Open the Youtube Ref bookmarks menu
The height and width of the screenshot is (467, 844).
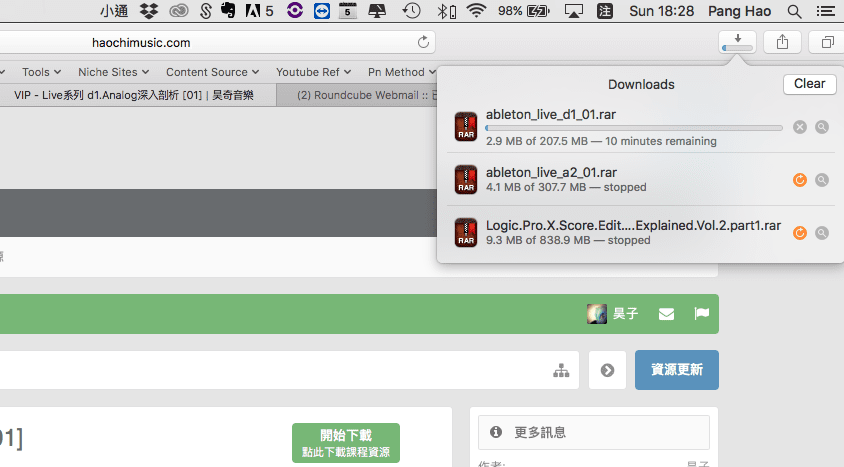click(314, 72)
